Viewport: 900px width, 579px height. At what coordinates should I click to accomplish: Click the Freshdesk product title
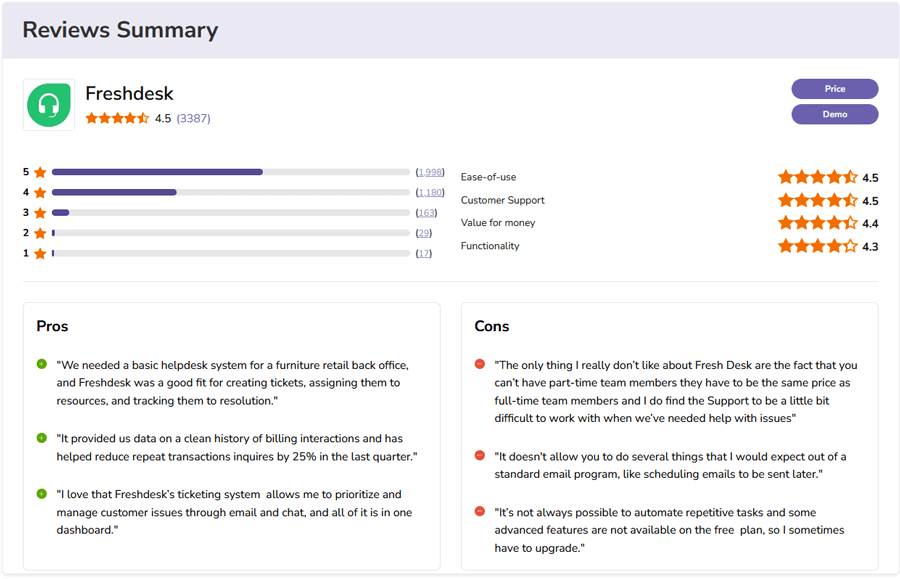point(129,94)
